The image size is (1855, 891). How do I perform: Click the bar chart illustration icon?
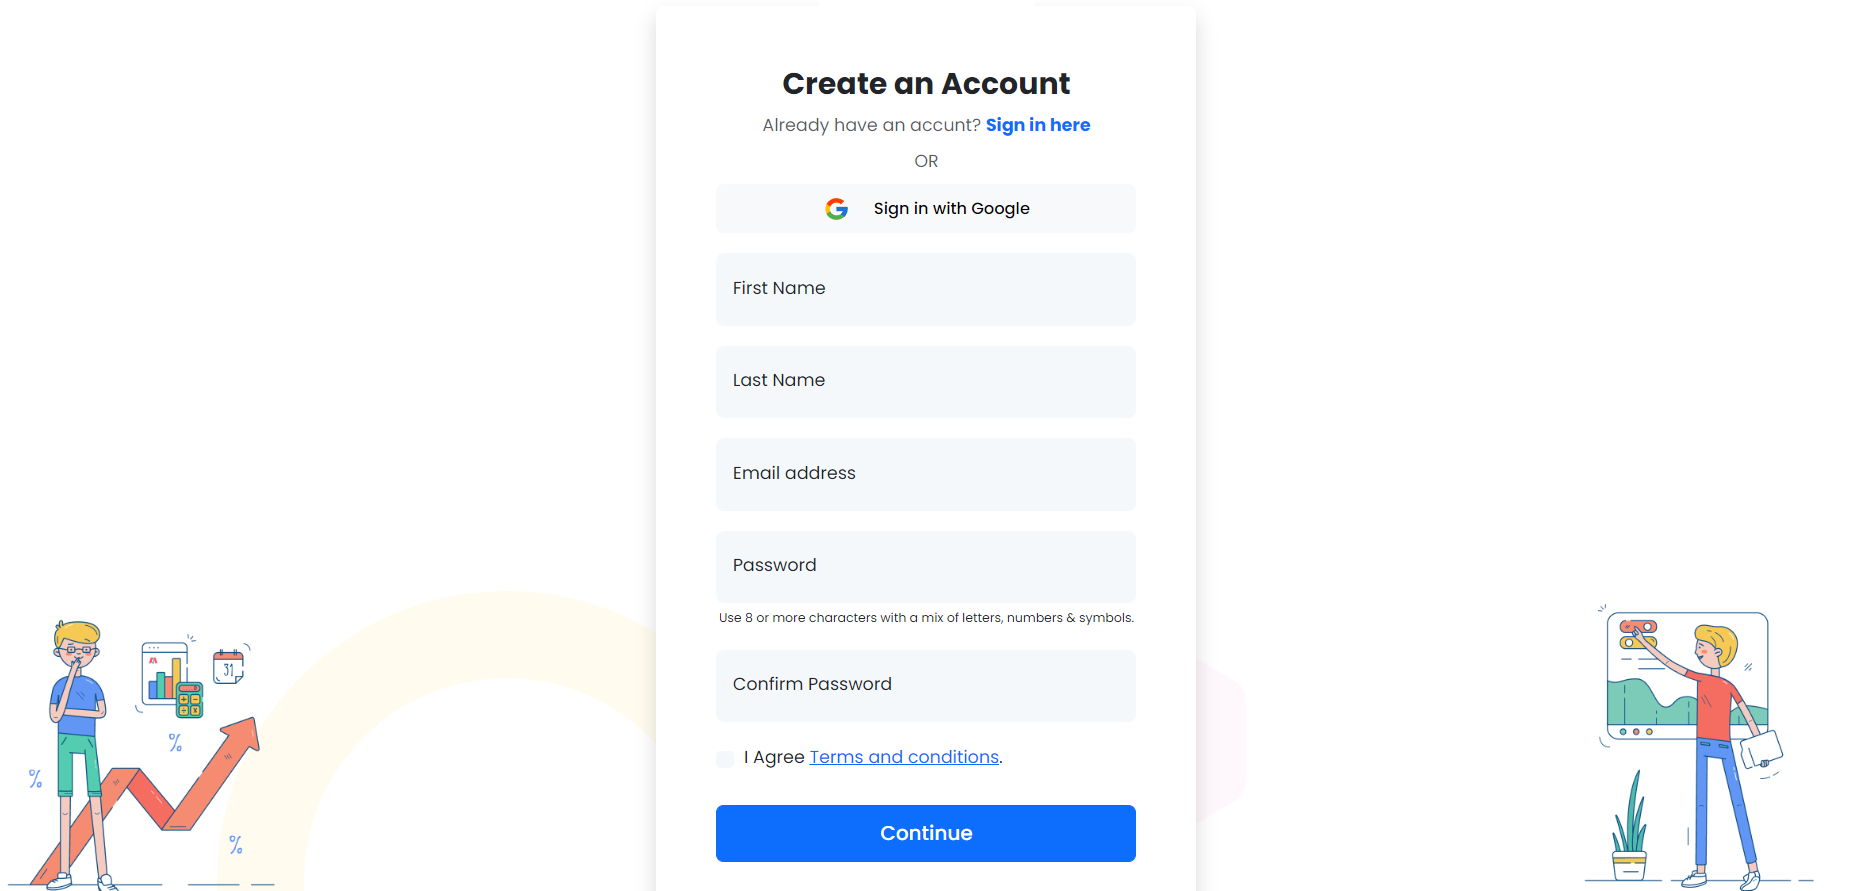coord(163,675)
